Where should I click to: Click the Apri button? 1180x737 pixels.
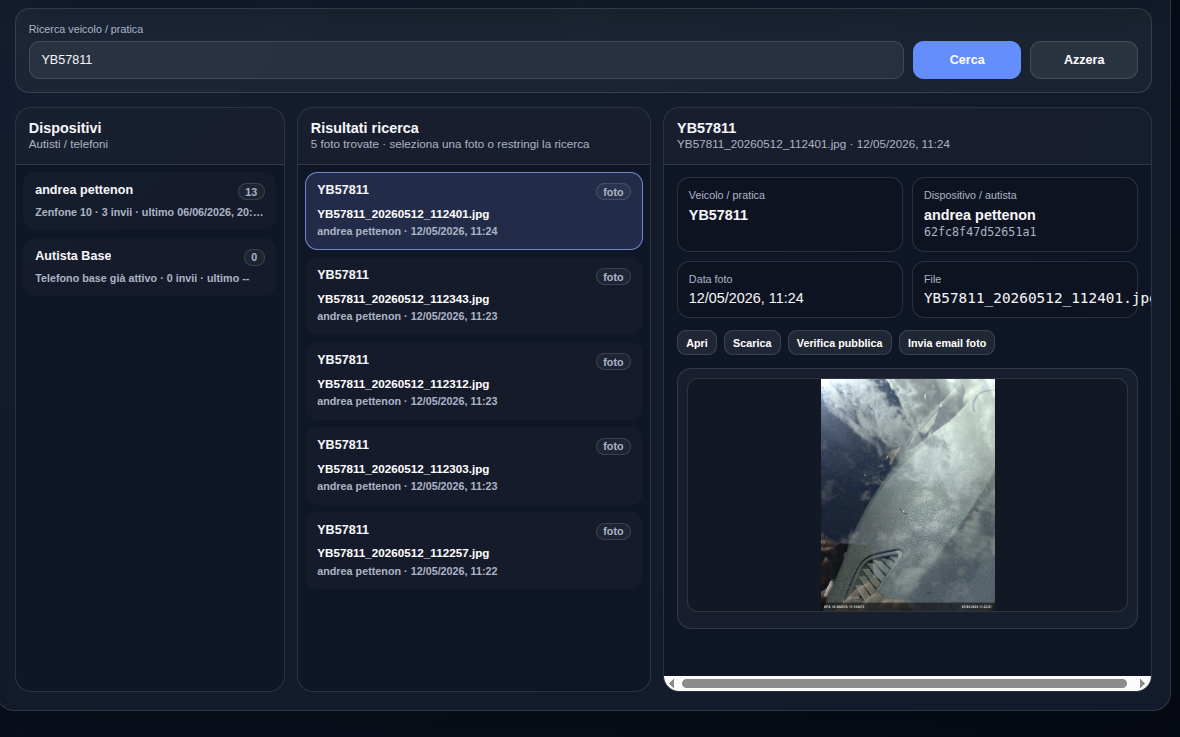697,343
